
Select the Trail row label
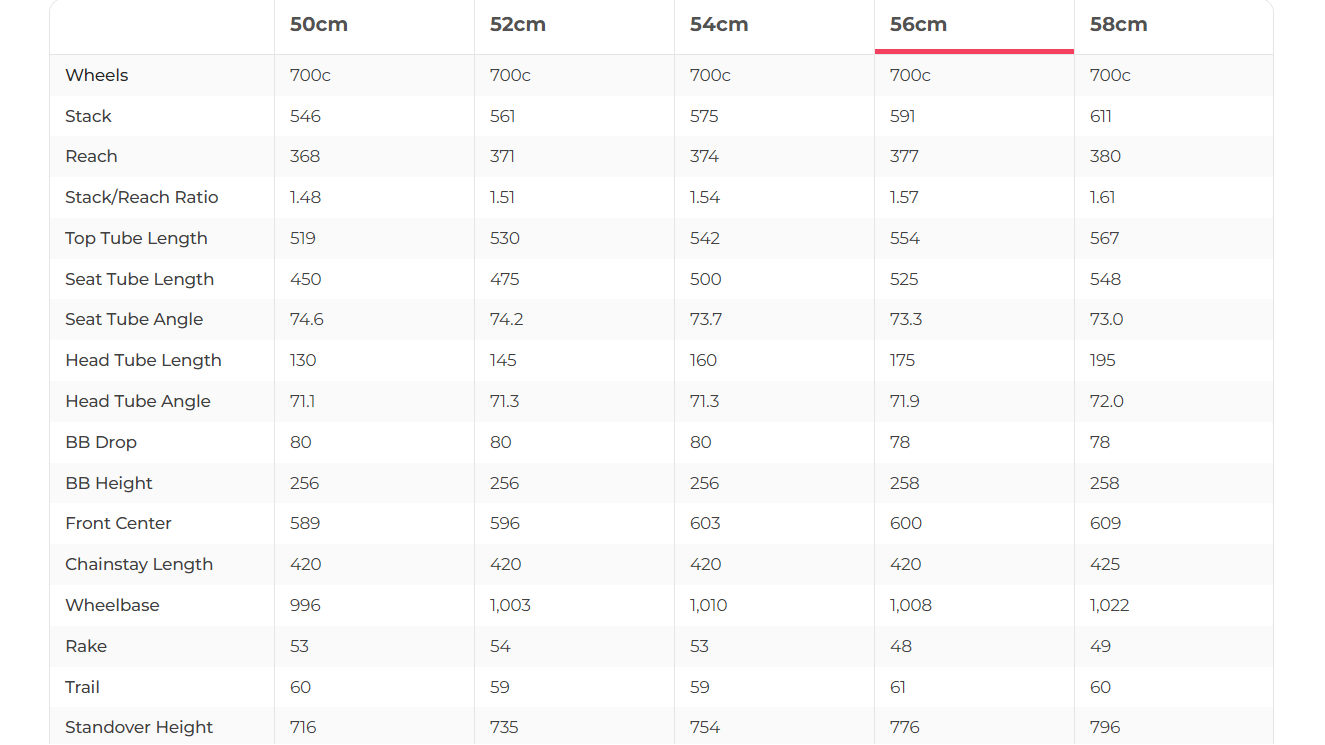(x=82, y=687)
